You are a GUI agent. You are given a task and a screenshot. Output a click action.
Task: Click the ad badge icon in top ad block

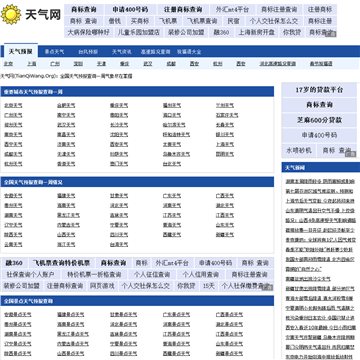[331, 34]
